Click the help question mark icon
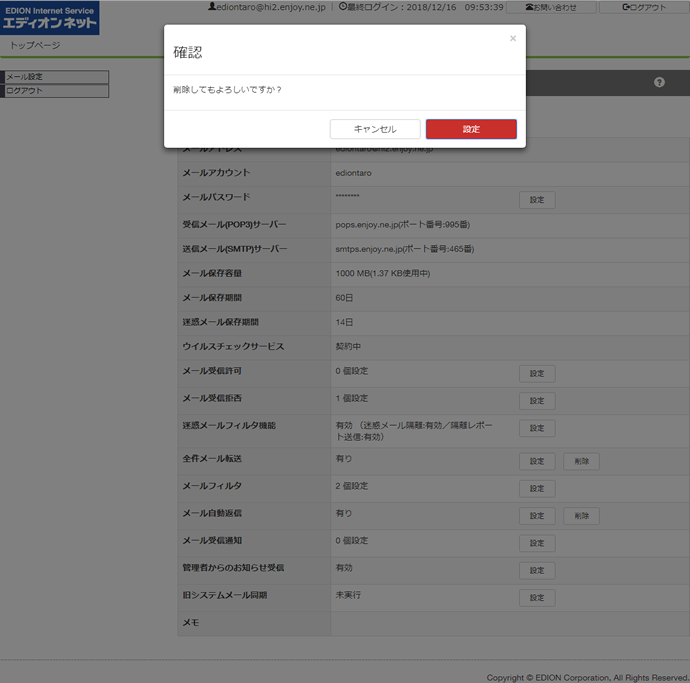 659,82
